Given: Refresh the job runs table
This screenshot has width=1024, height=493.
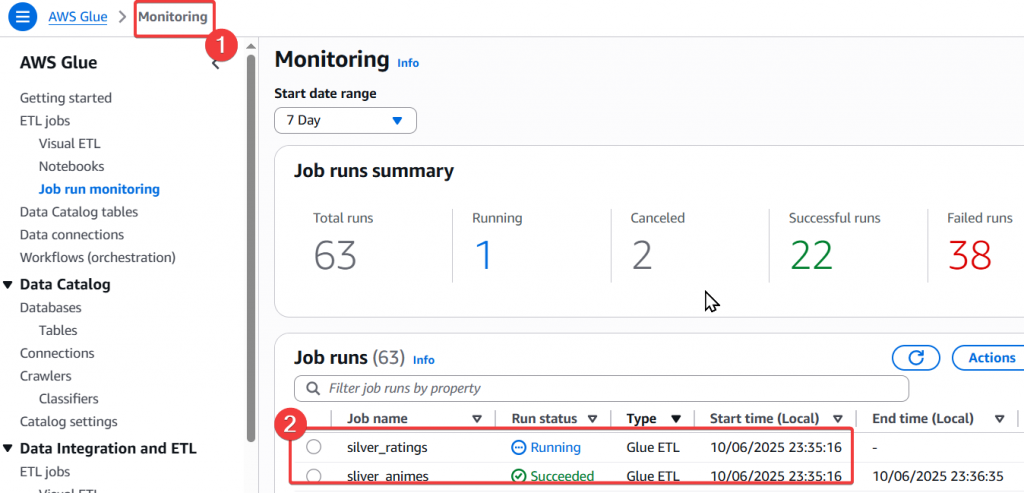Looking at the screenshot, I should pos(916,358).
